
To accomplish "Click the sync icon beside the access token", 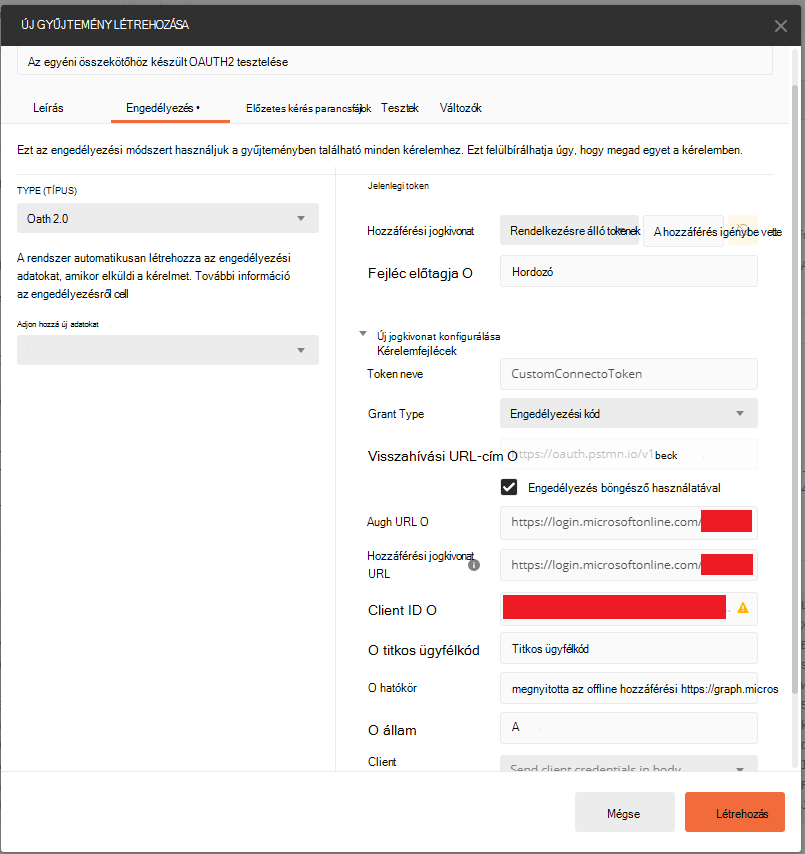I will 742,230.
